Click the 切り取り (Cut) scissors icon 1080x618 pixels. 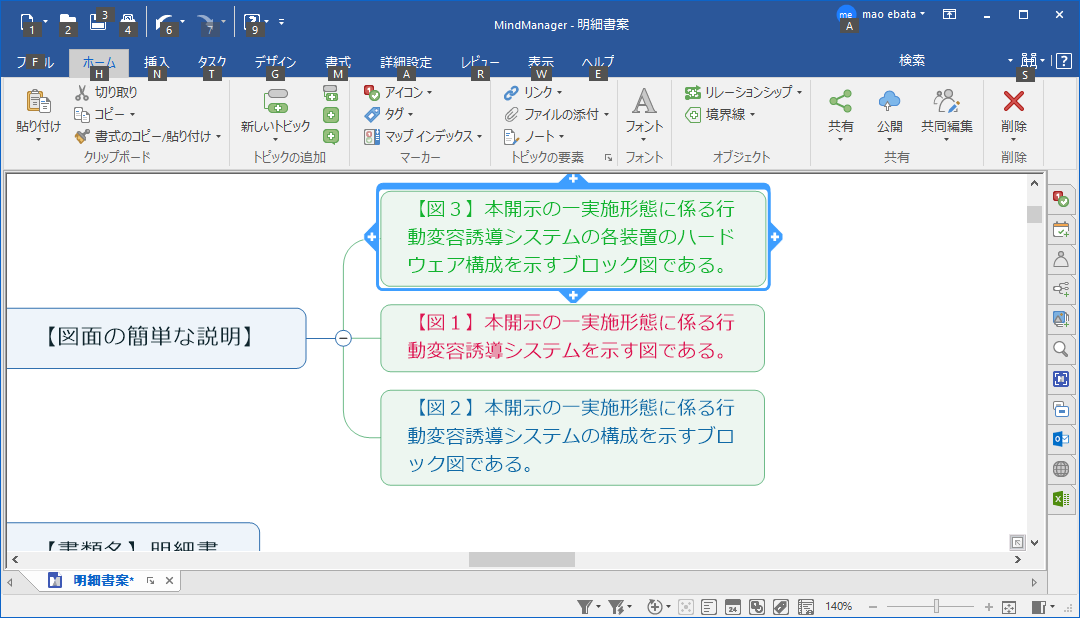click(83, 92)
